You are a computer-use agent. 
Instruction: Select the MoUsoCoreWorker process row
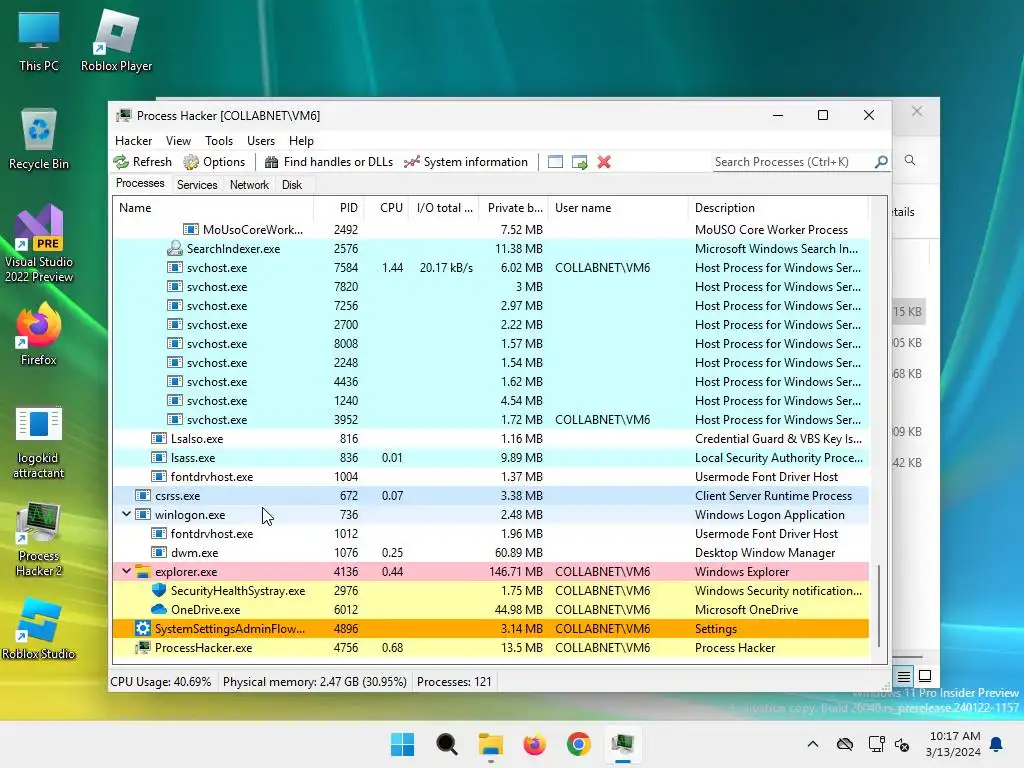point(491,230)
